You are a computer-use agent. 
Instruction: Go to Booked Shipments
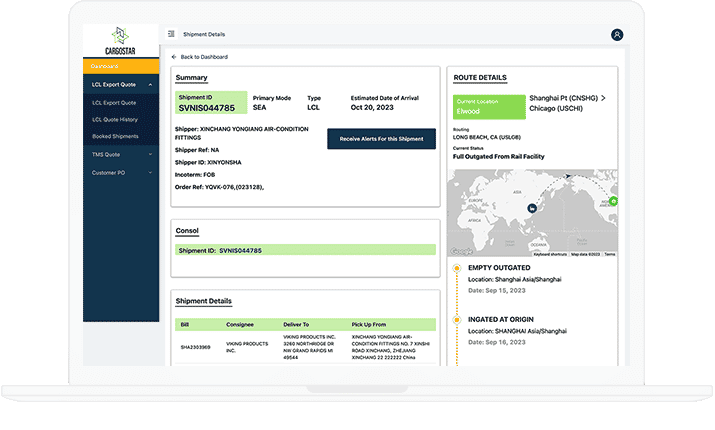pos(115,136)
